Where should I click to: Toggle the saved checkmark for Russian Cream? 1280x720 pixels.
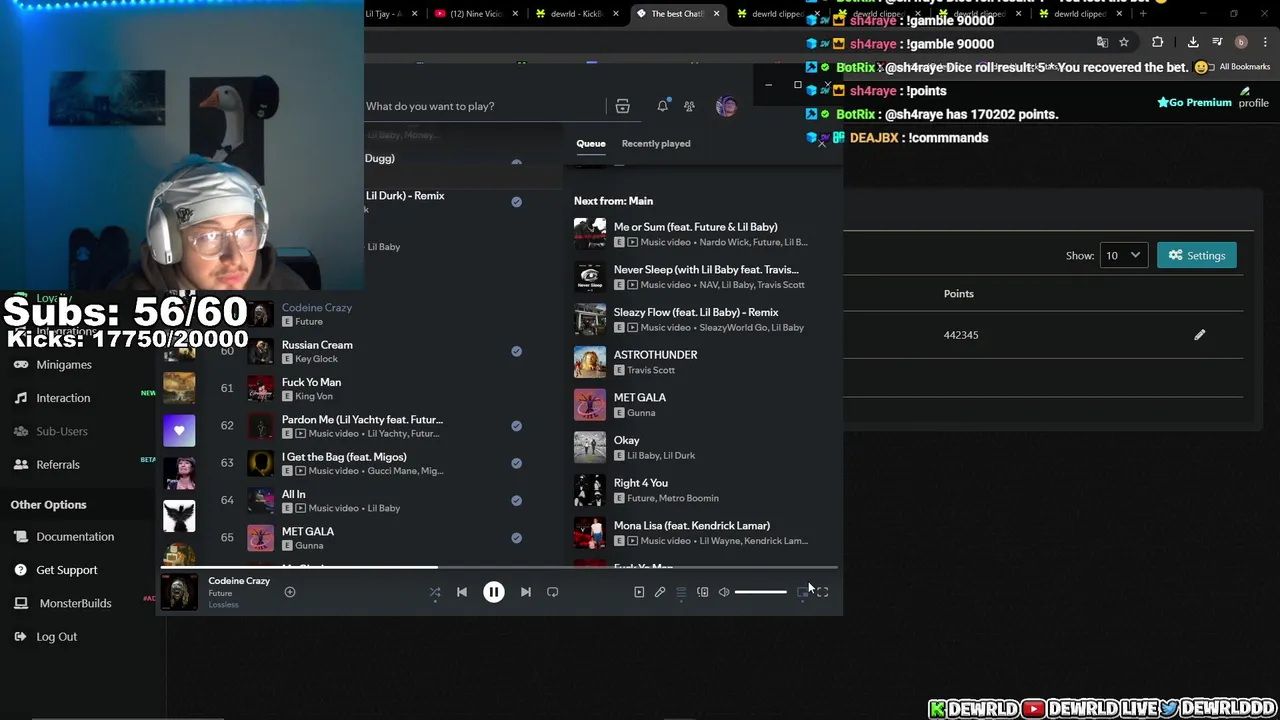(x=516, y=351)
